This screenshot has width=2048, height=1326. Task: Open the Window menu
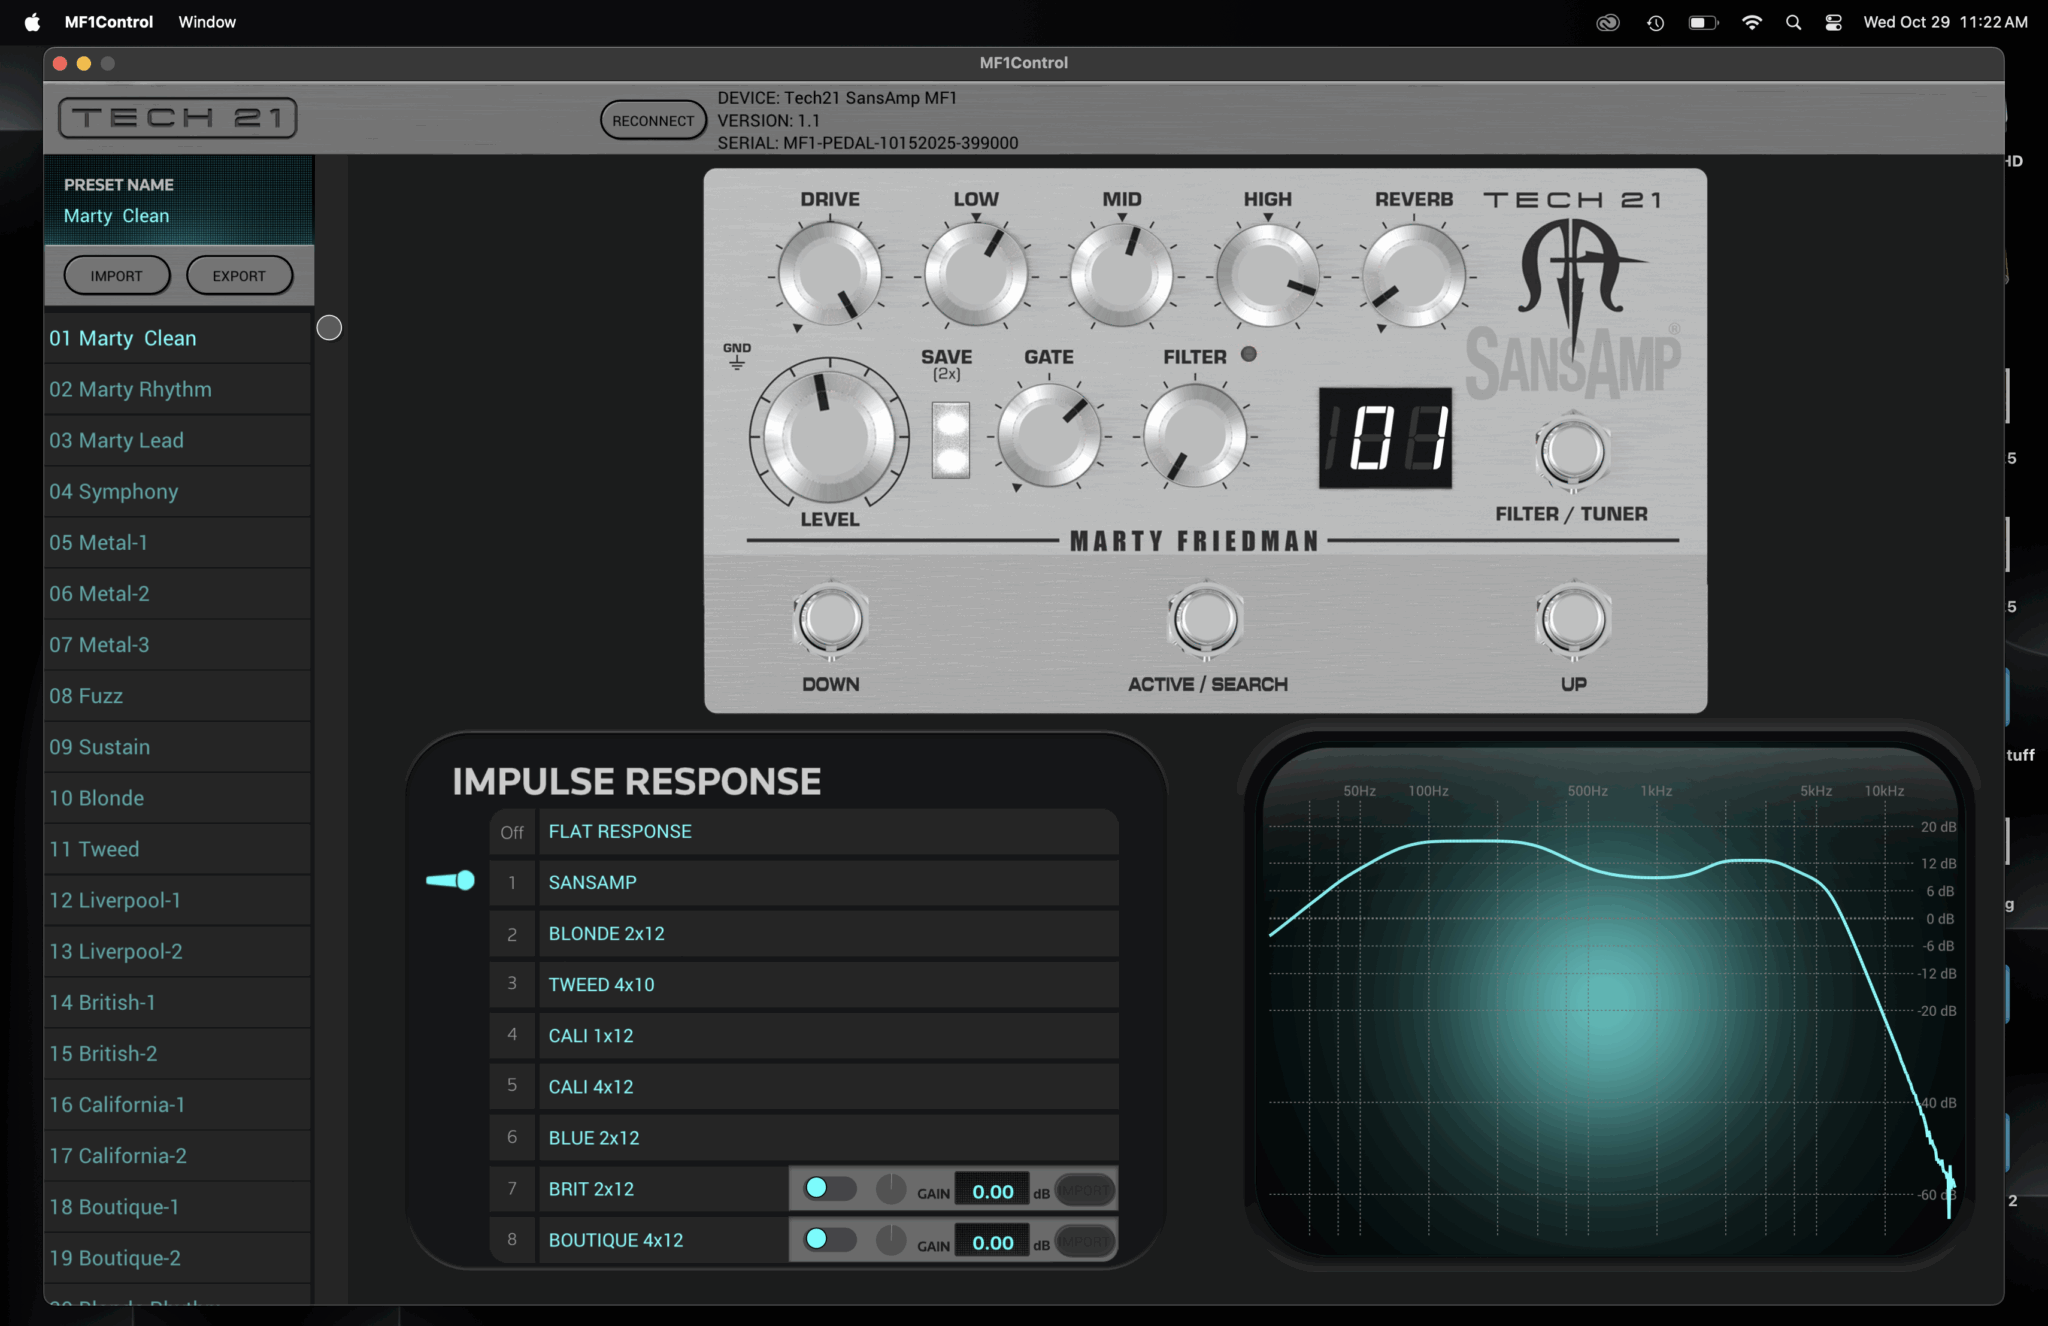(x=207, y=22)
